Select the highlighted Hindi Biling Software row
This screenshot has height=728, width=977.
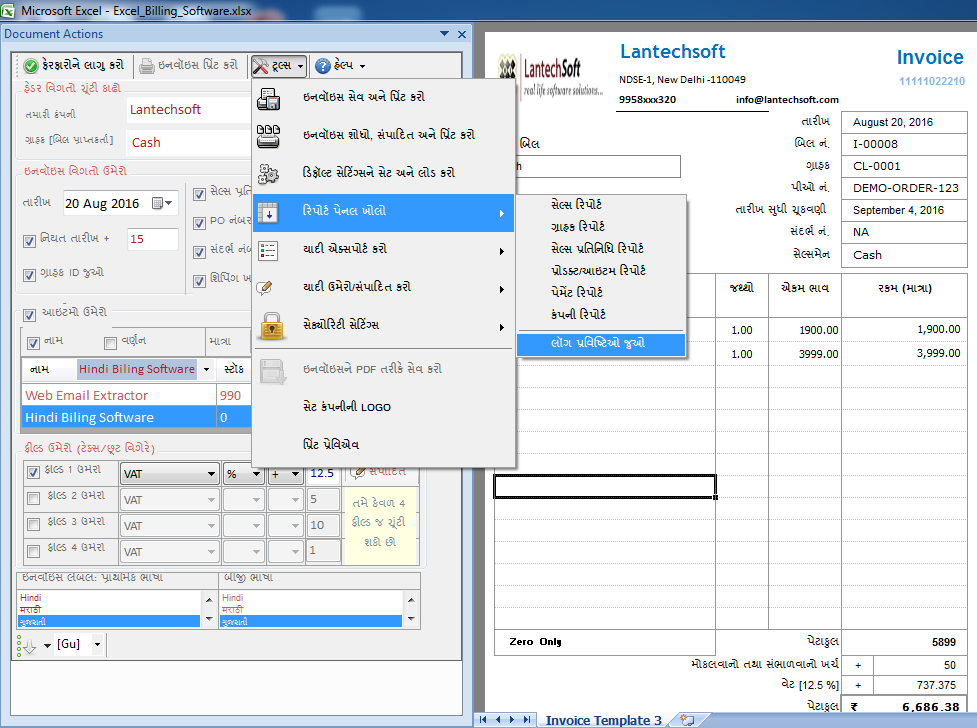(x=136, y=418)
